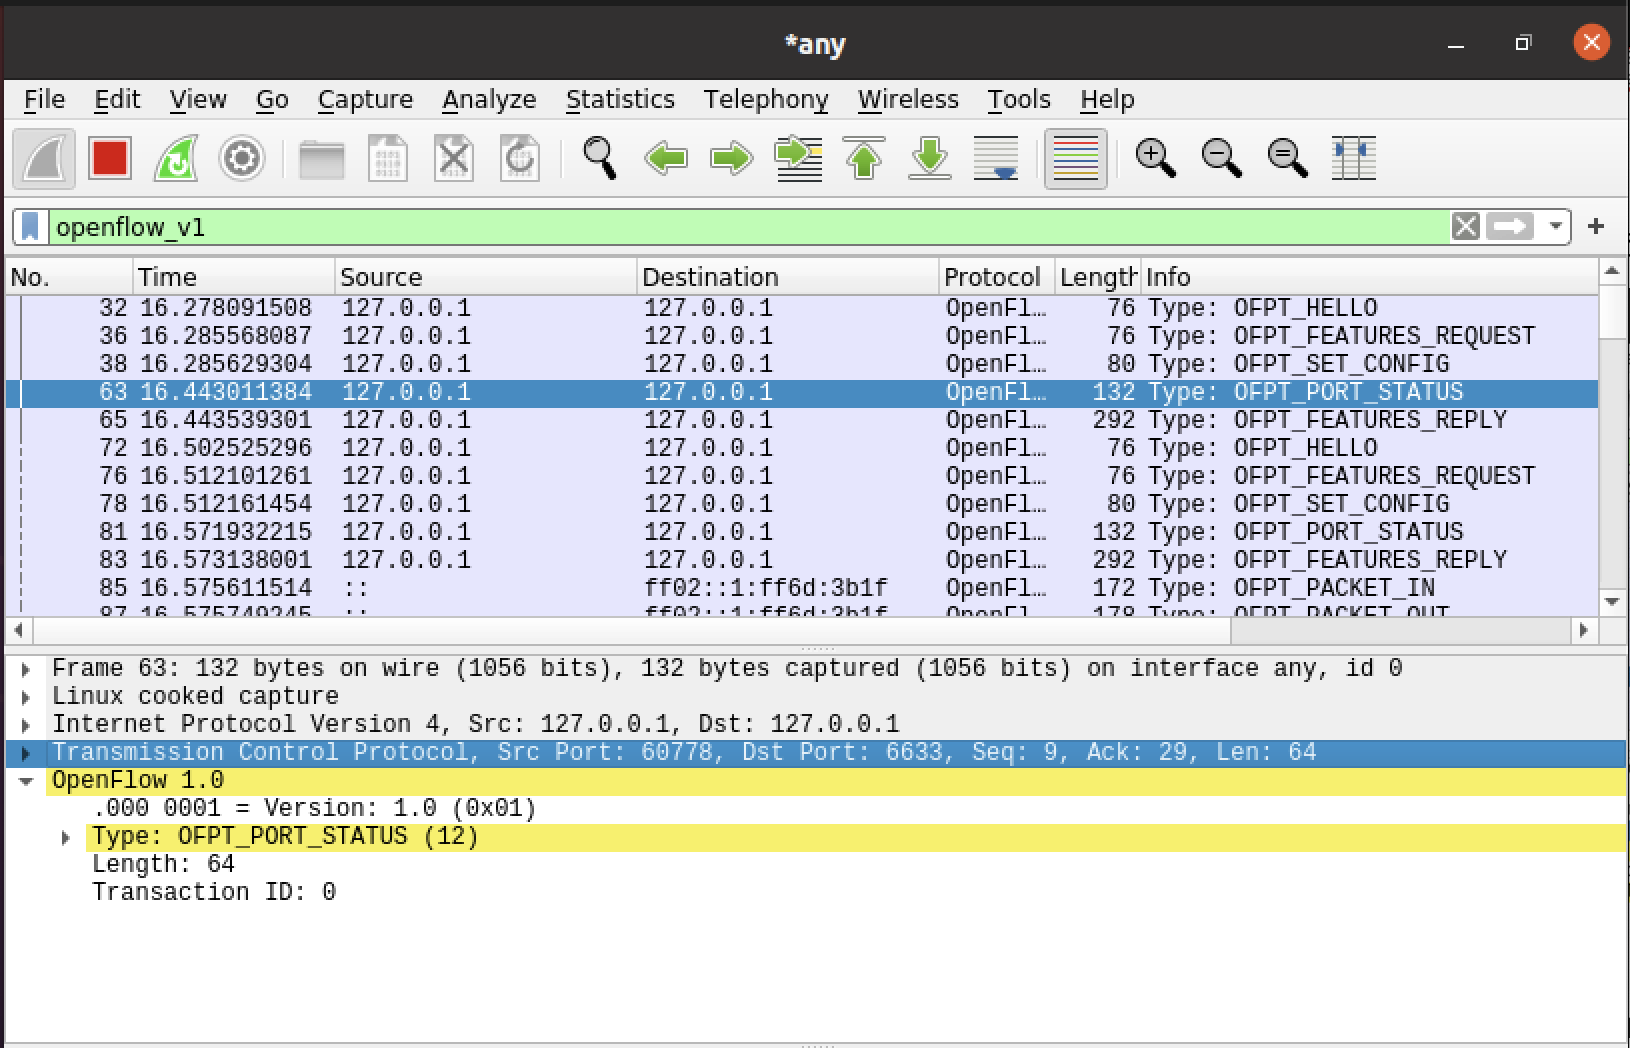Open the Capture menu
This screenshot has height=1048, width=1630.
365,99
